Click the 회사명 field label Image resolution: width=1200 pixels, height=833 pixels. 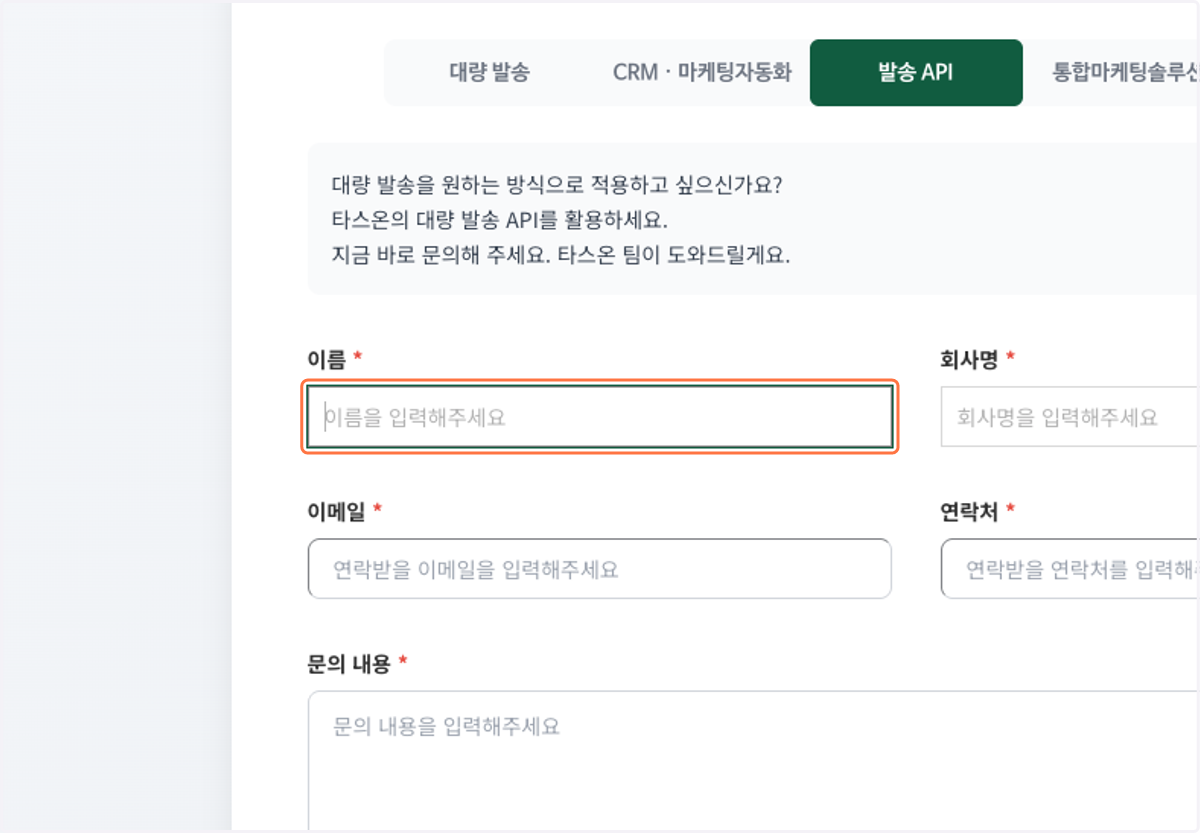point(969,358)
